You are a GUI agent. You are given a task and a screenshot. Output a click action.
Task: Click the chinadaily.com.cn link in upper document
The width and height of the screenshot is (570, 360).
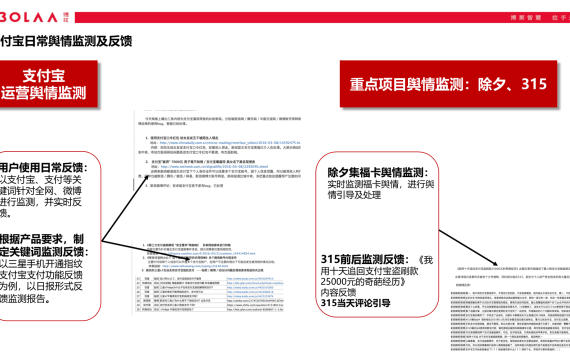click(230, 143)
